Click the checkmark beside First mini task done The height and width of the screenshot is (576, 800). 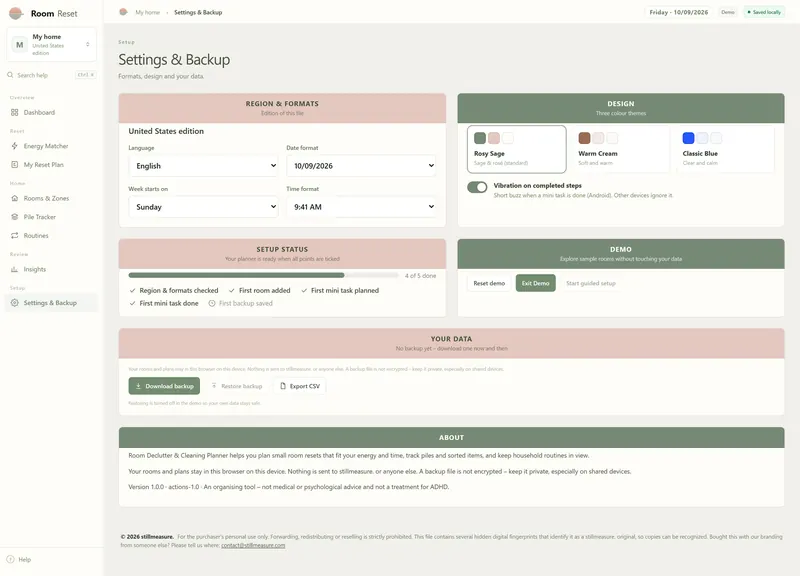tap(133, 303)
